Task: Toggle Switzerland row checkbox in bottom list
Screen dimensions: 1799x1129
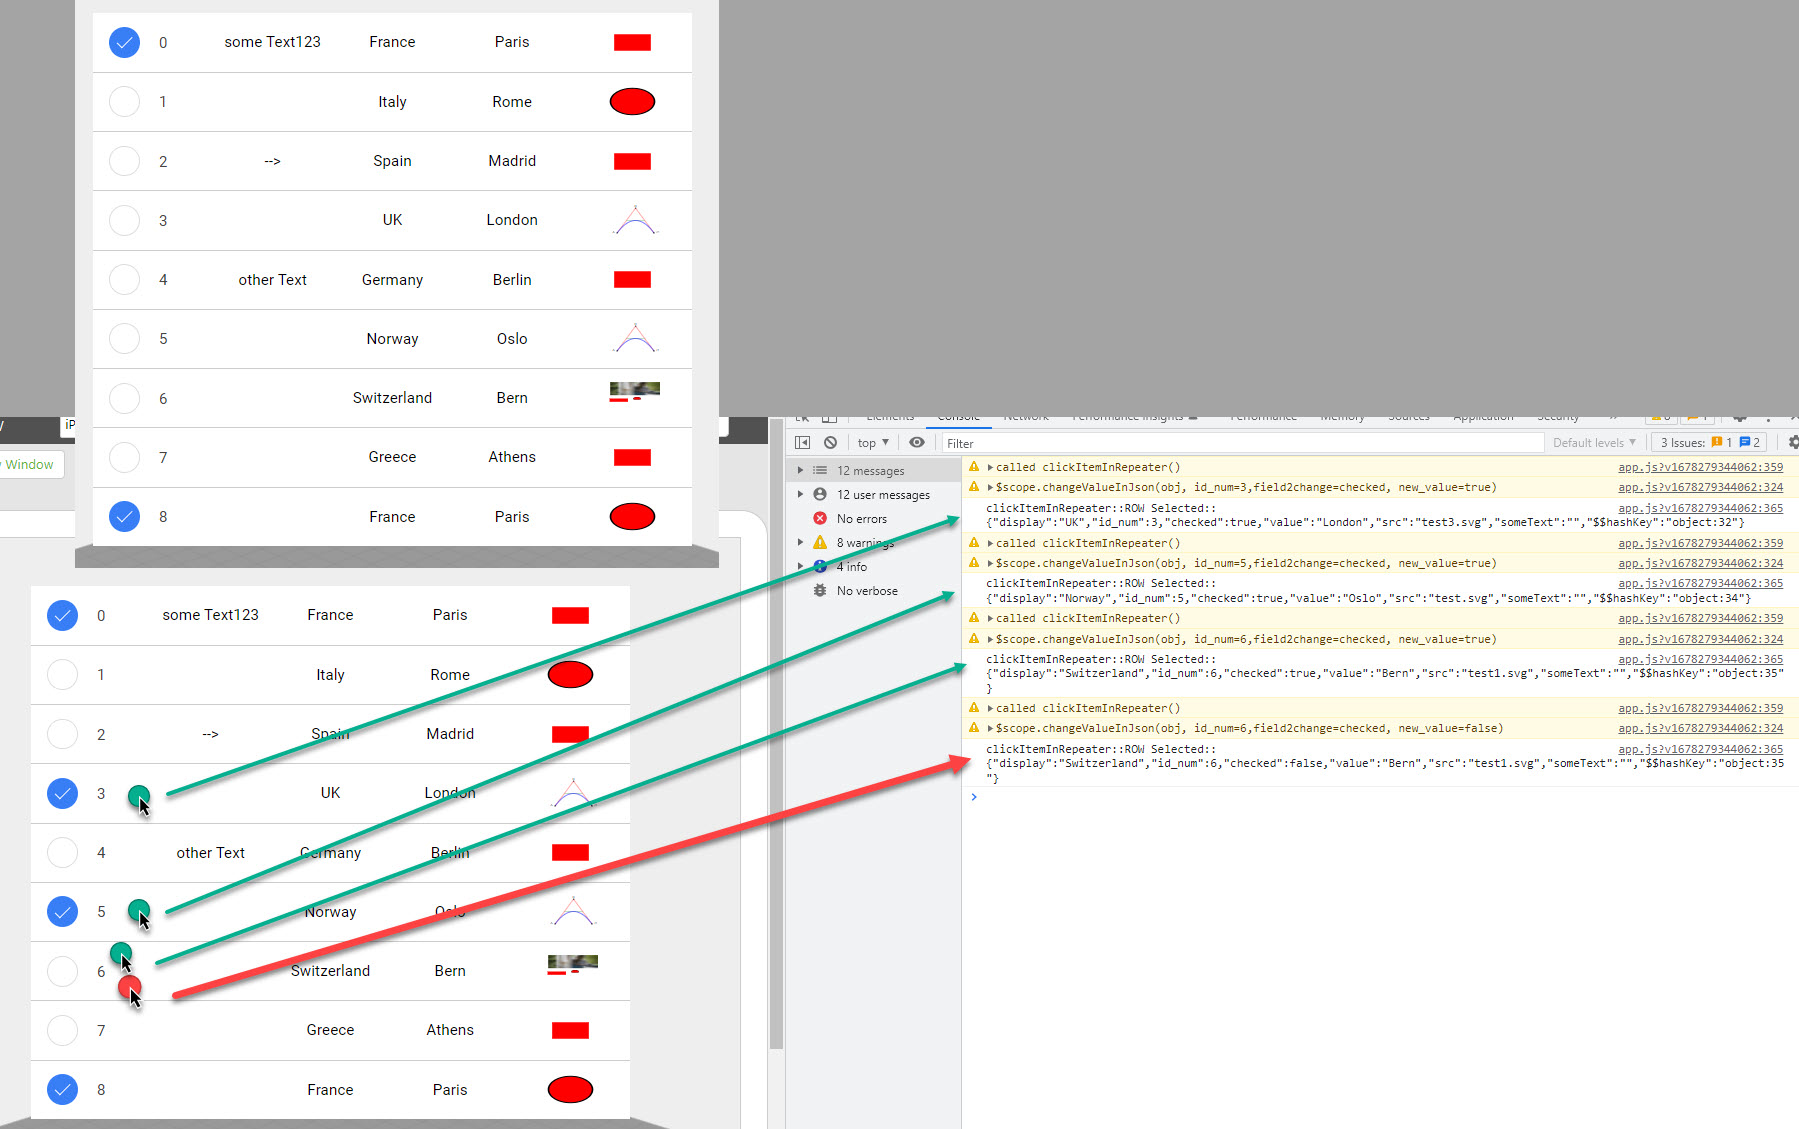Action: click(62, 971)
